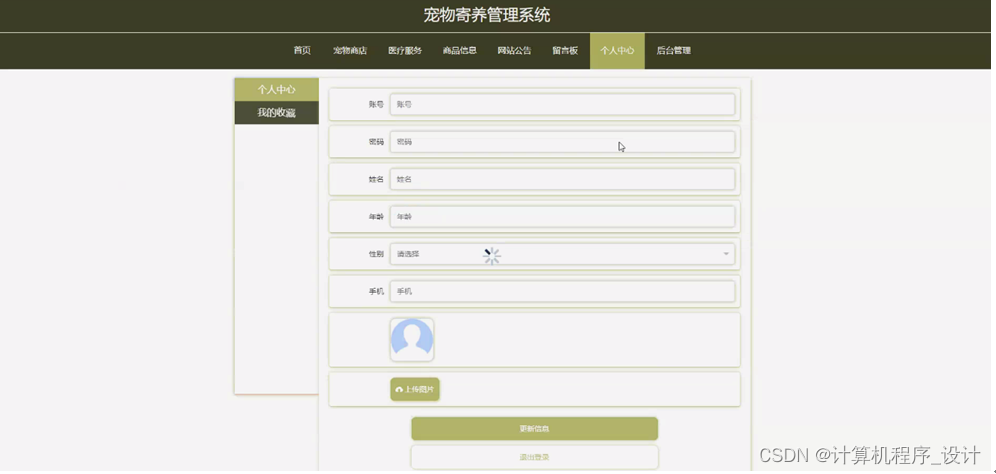This screenshot has height=474, width=996.
Task: Click the 个人中心 navigation tab
Action: [617, 51]
